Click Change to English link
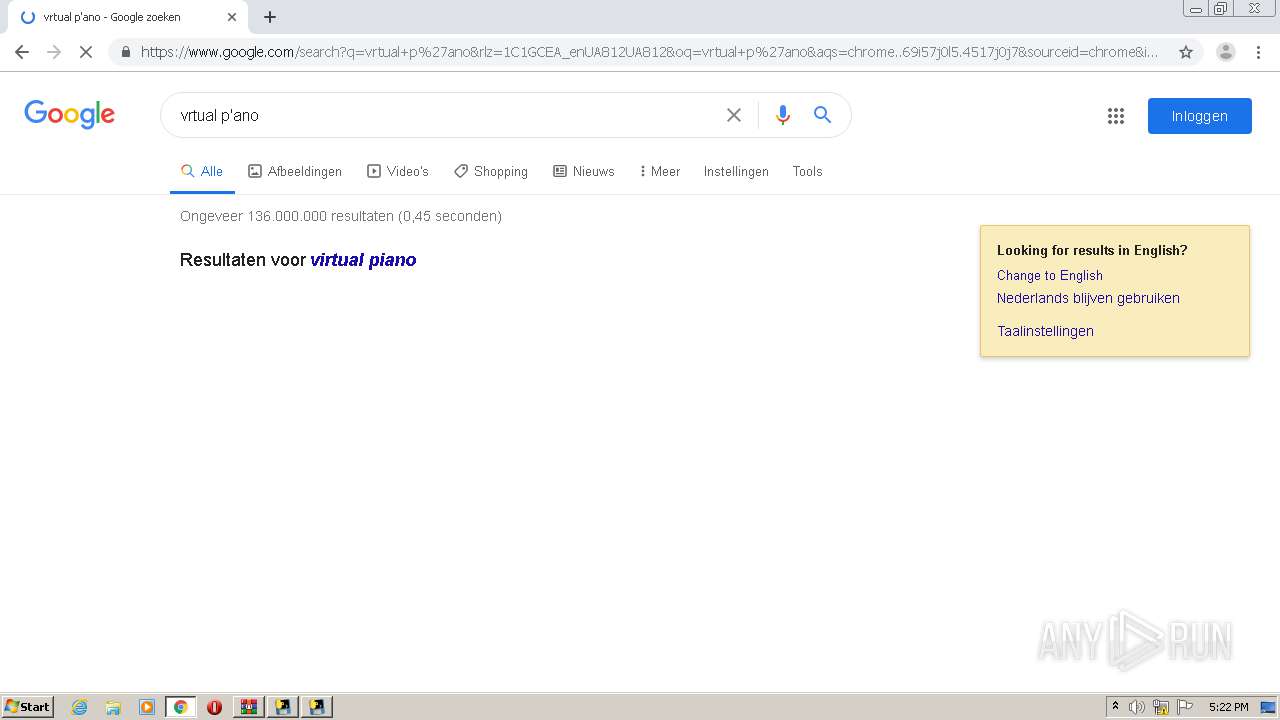1280x720 pixels. [x=1050, y=275]
